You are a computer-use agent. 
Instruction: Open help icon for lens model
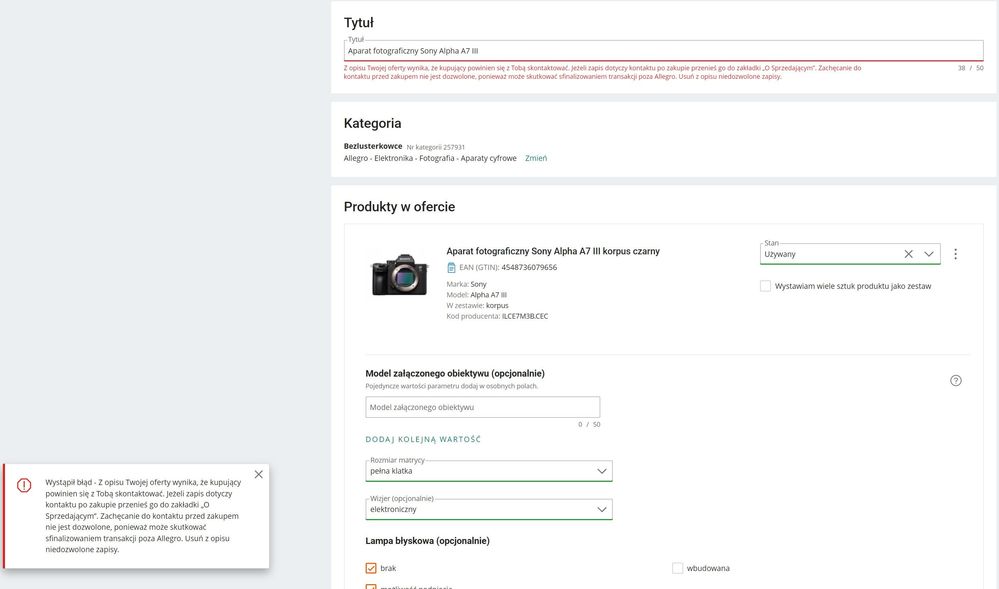tap(956, 381)
